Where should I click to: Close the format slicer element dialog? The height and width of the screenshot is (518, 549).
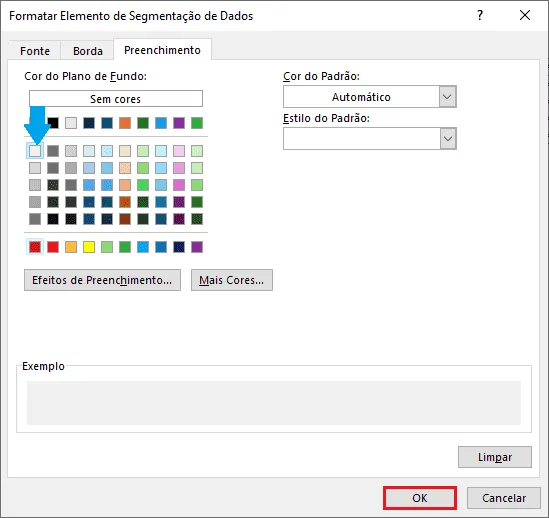pyautogui.click(x=525, y=15)
